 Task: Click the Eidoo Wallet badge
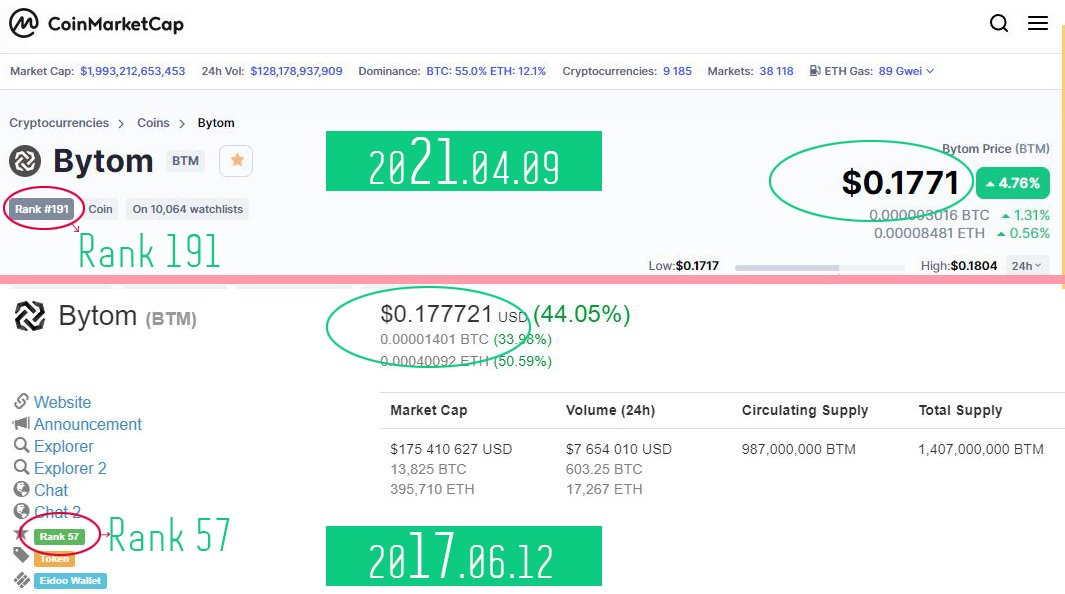[70, 580]
